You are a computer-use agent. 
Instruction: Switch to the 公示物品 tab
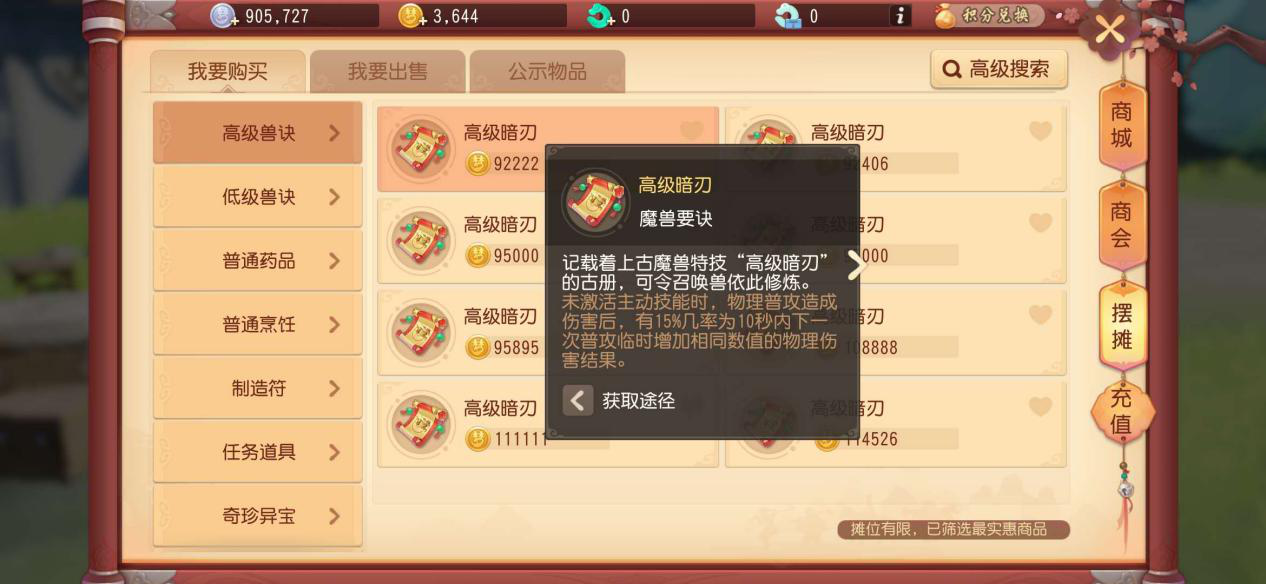coord(547,72)
